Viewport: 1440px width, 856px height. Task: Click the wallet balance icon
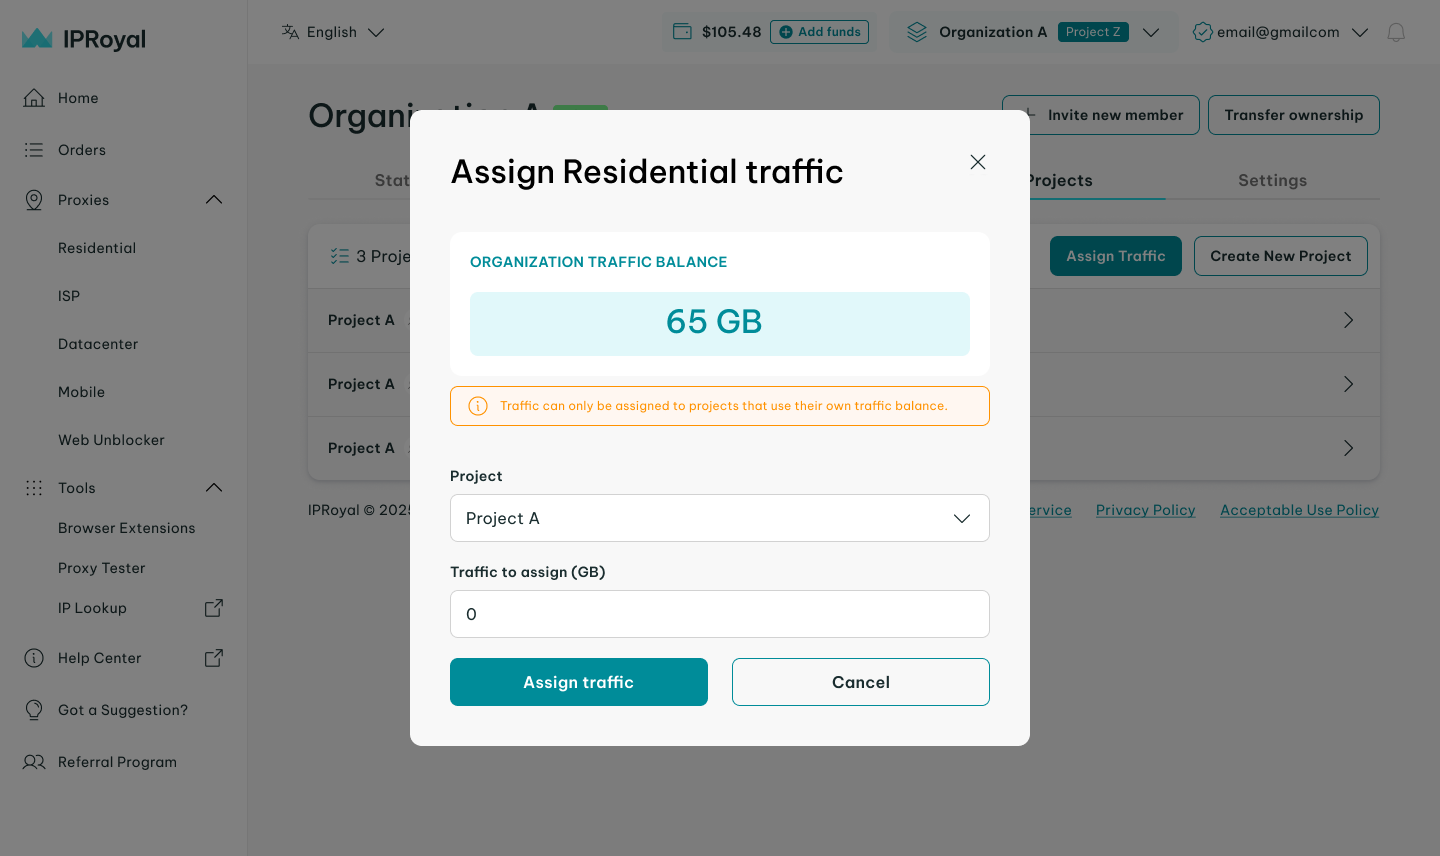[682, 32]
